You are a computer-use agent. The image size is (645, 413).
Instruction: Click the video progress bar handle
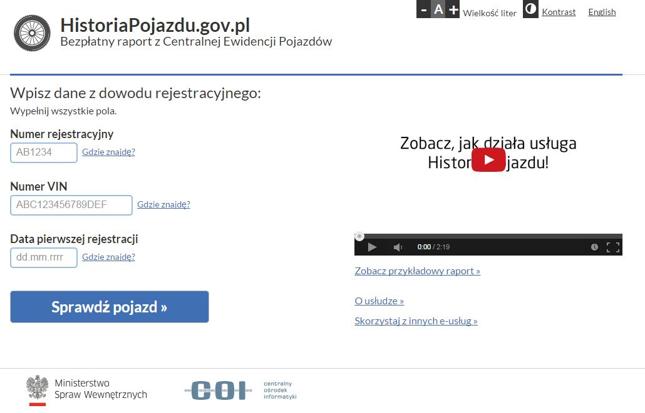[360, 237]
